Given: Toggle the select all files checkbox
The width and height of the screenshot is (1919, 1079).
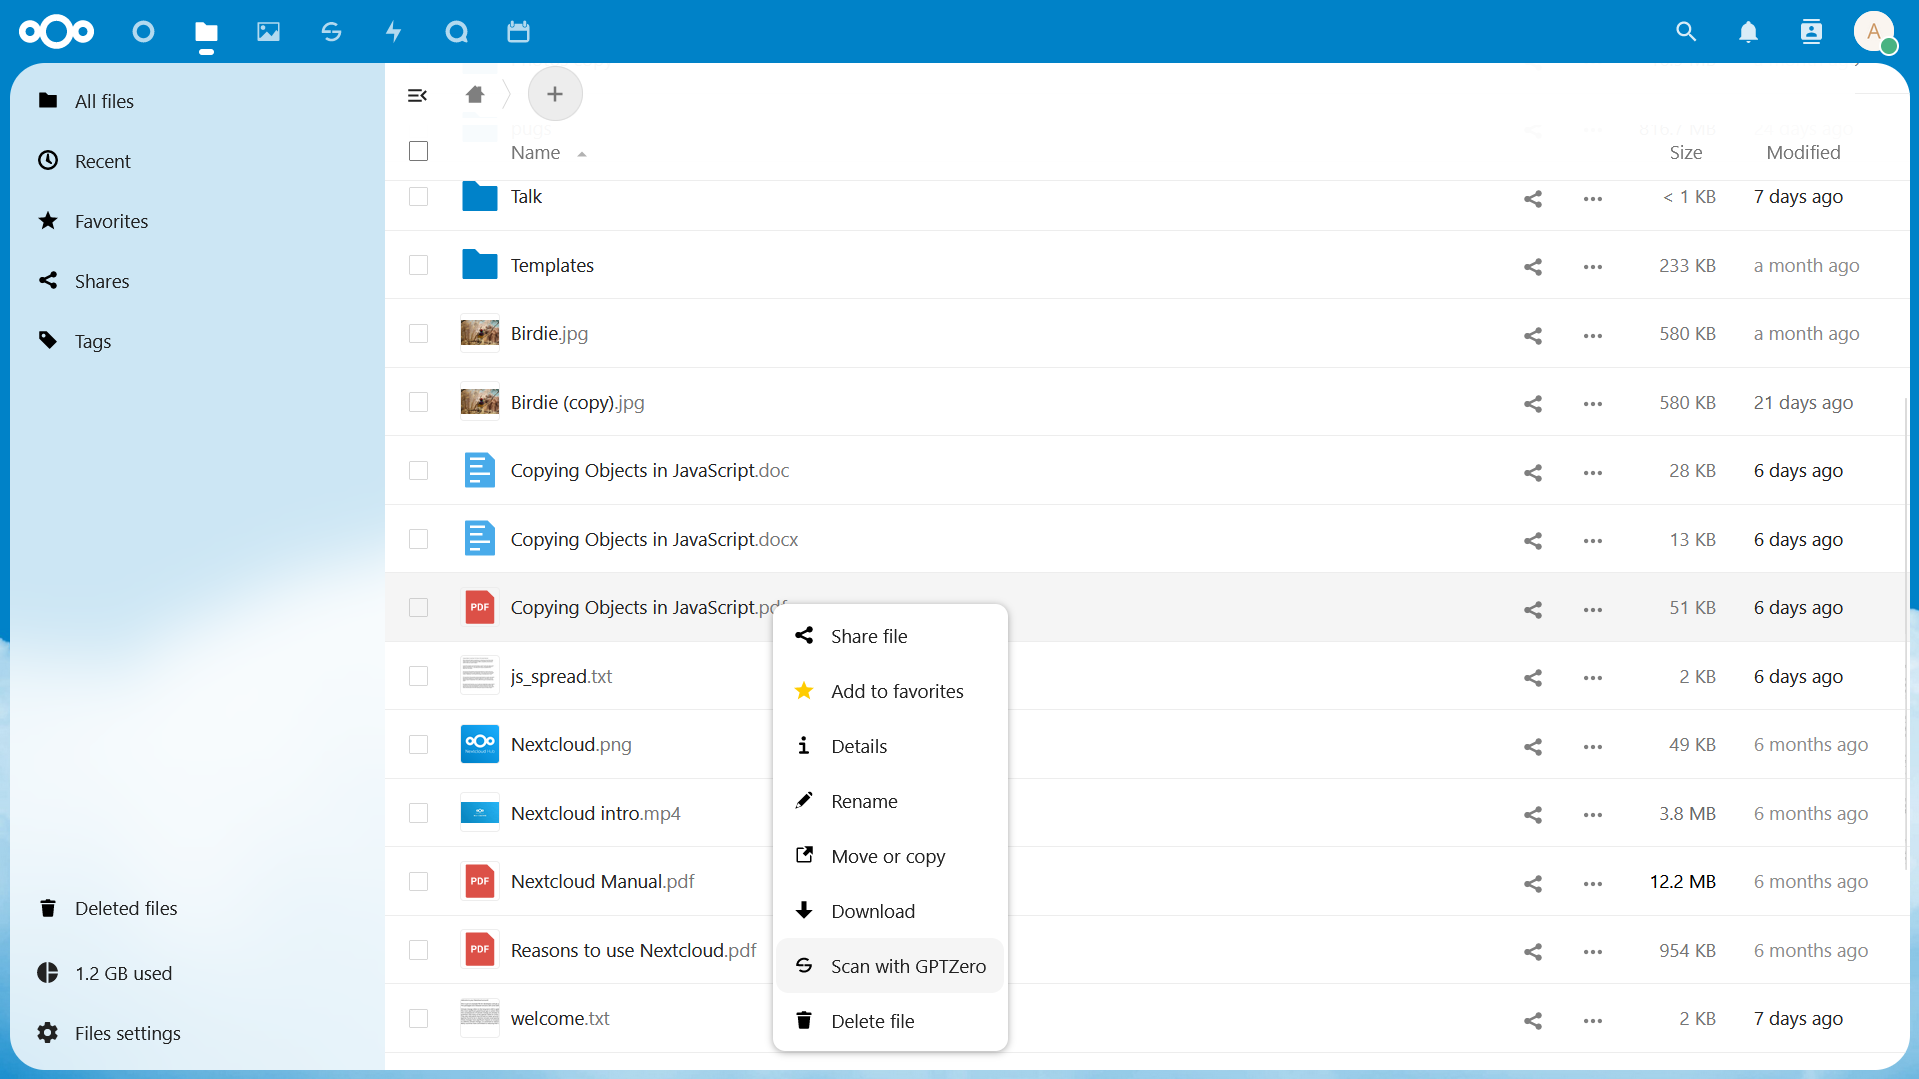Looking at the screenshot, I should tap(419, 151).
